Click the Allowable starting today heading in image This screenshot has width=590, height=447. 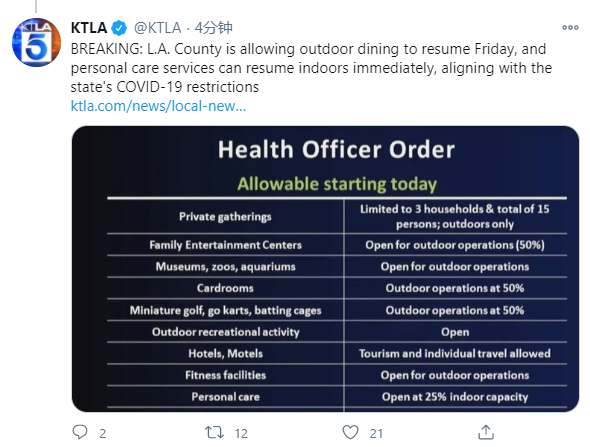pos(337,184)
